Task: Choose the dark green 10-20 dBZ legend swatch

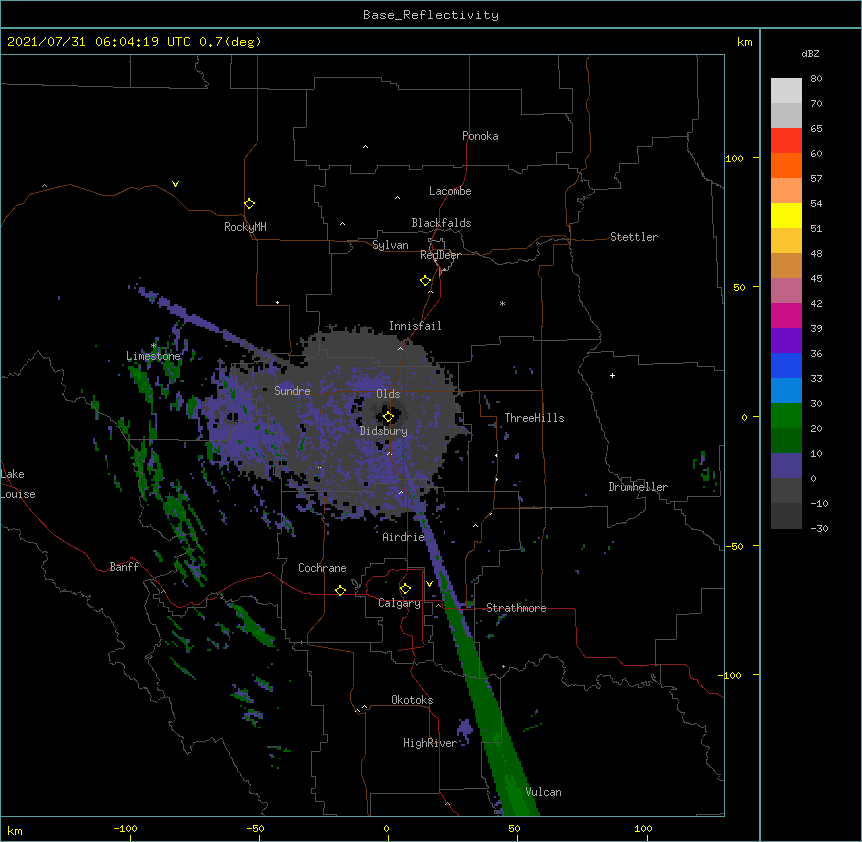Action: (x=786, y=440)
